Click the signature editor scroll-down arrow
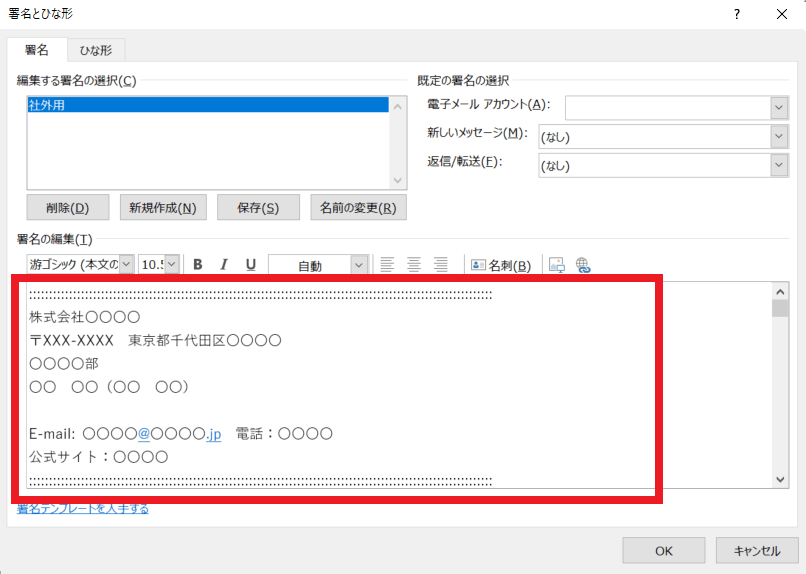The width and height of the screenshot is (806, 574). [780, 479]
